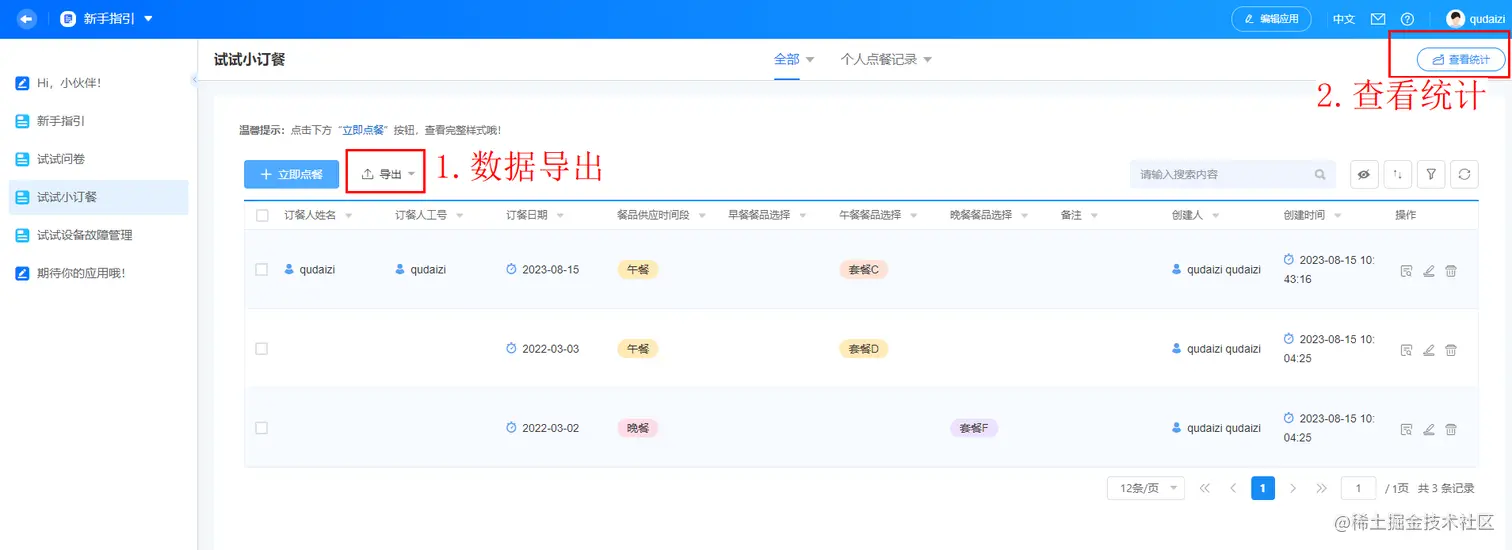Toggle hidden columns eye icon
1512x550 pixels.
point(1364,174)
